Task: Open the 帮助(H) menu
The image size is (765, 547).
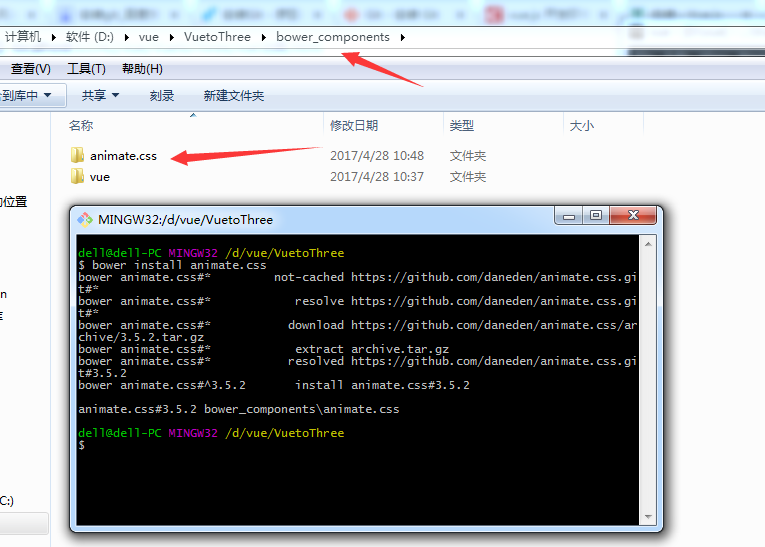Action: pos(142,69)
